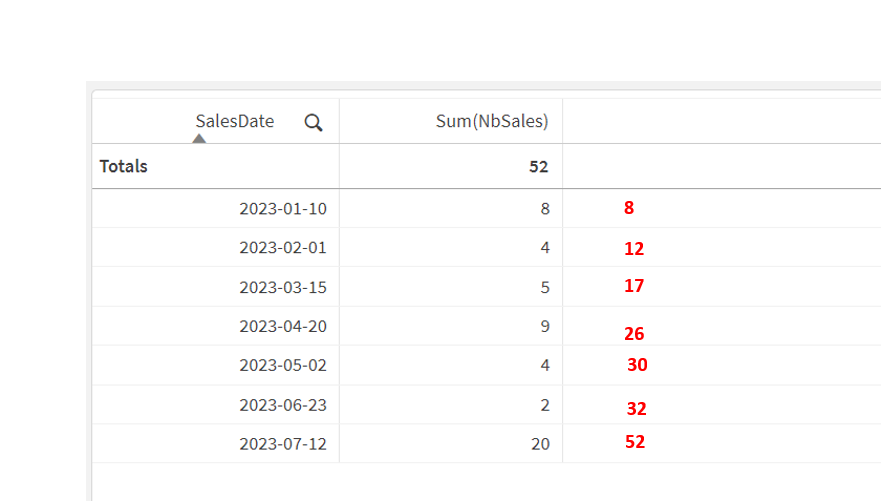Click the Sum(NbSales) value 9
Screen dimensions: 881x501
[545, 326]
